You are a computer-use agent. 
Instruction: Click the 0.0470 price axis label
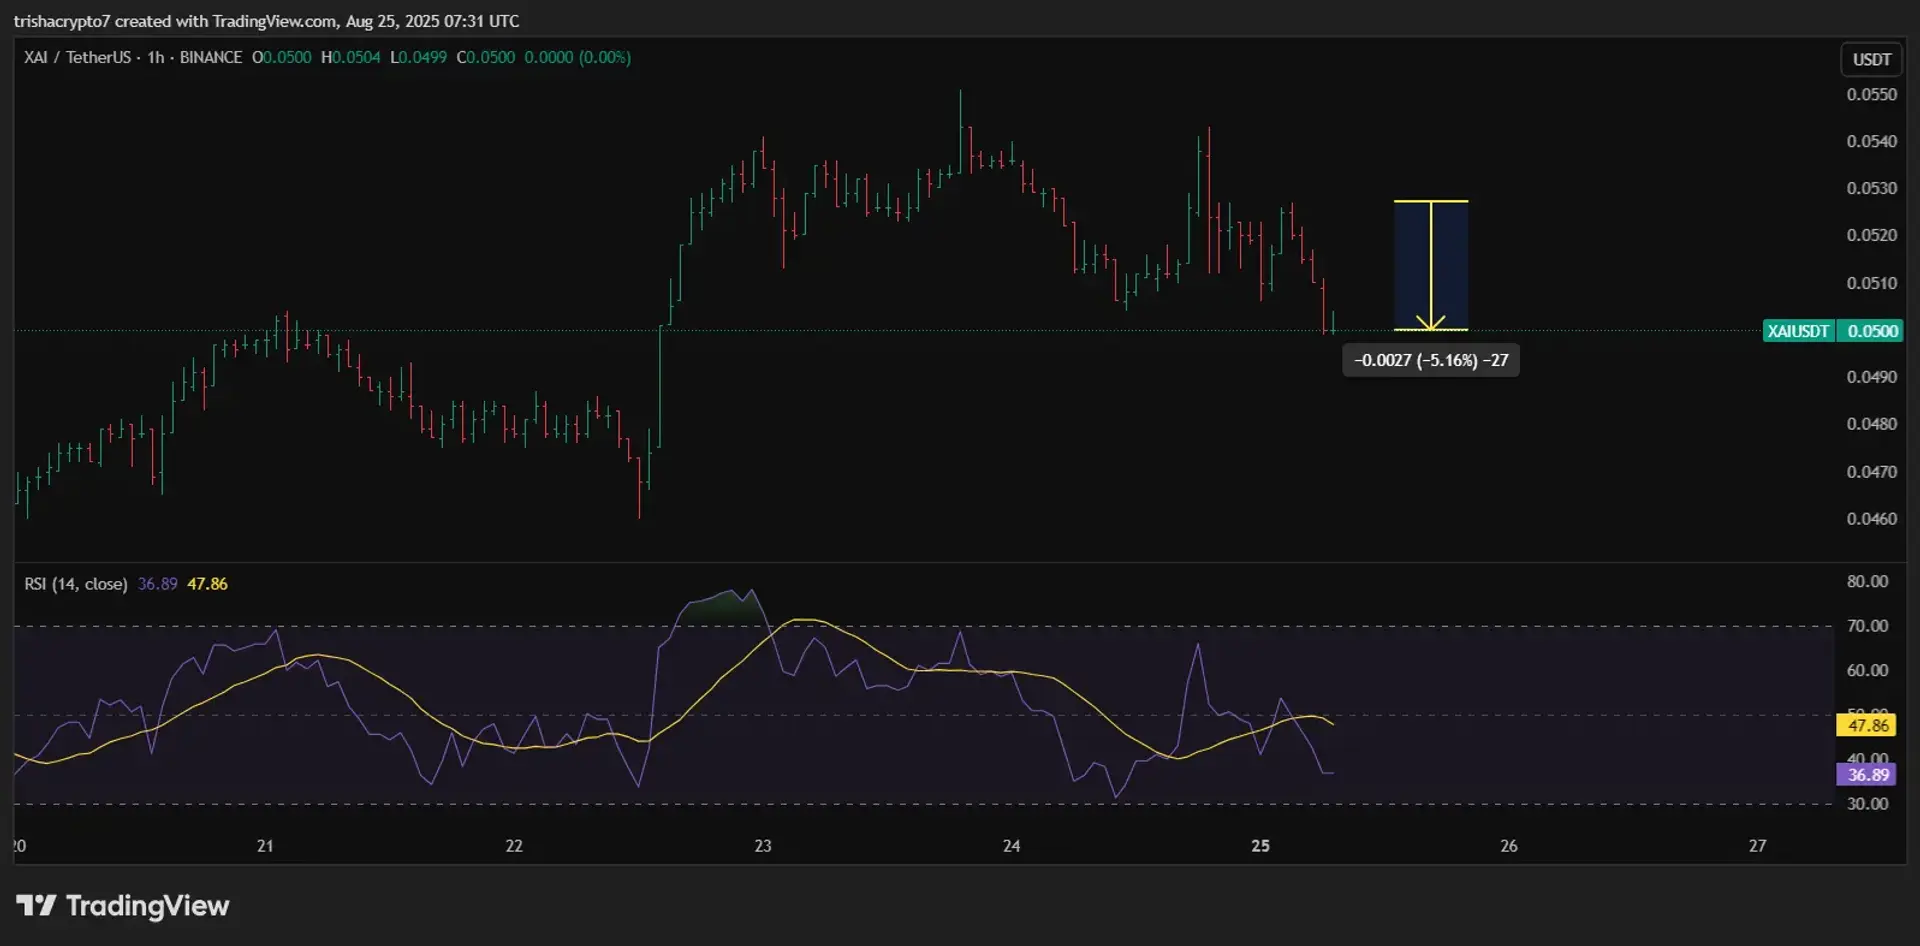click(1871, 471)
